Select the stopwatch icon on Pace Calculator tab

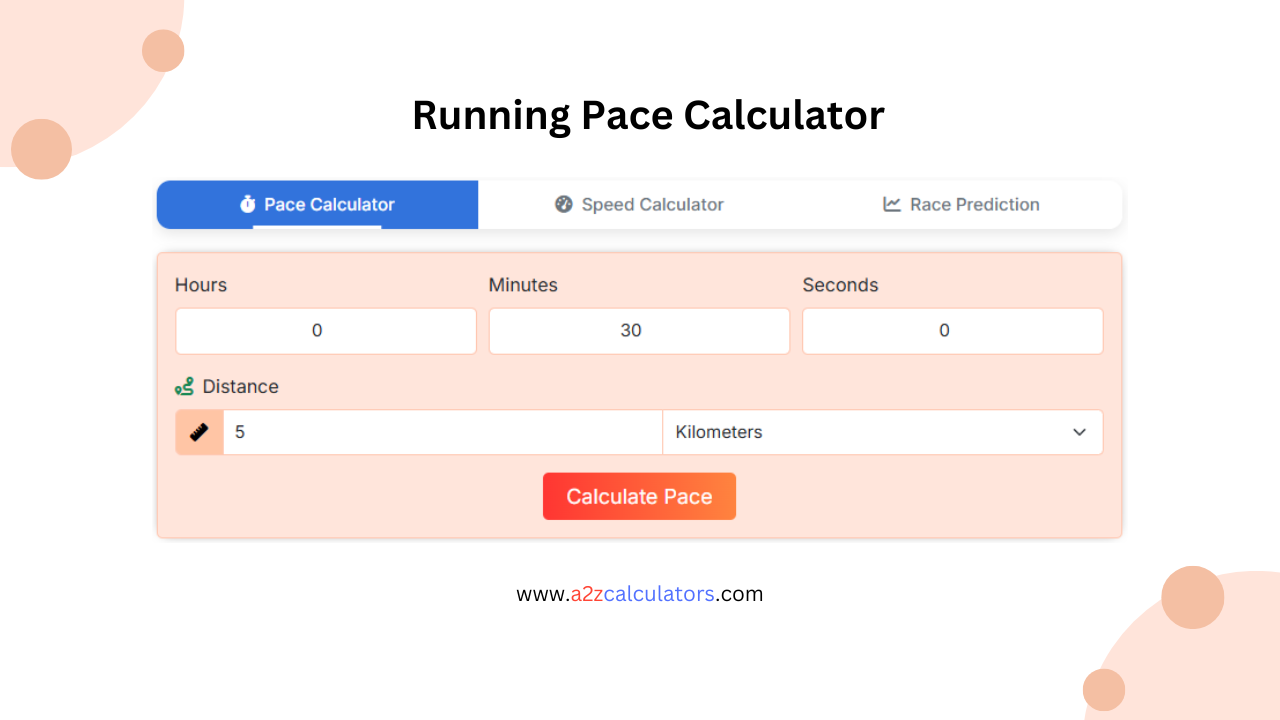247,204
